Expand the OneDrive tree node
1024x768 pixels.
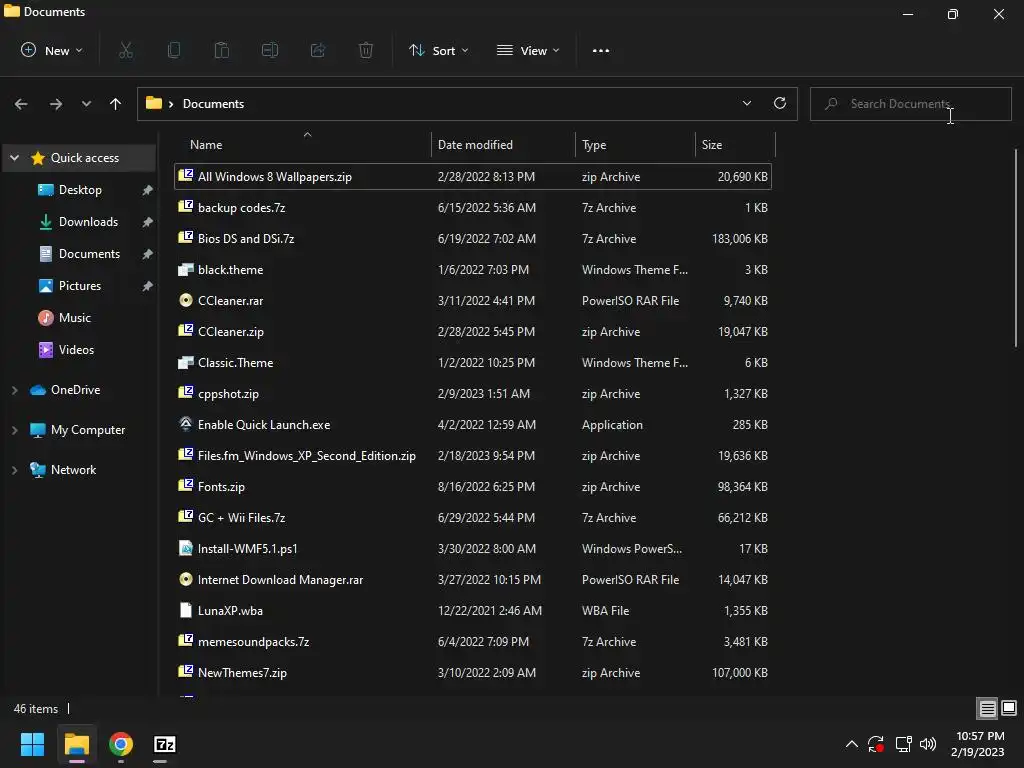(x=14, y=390)
